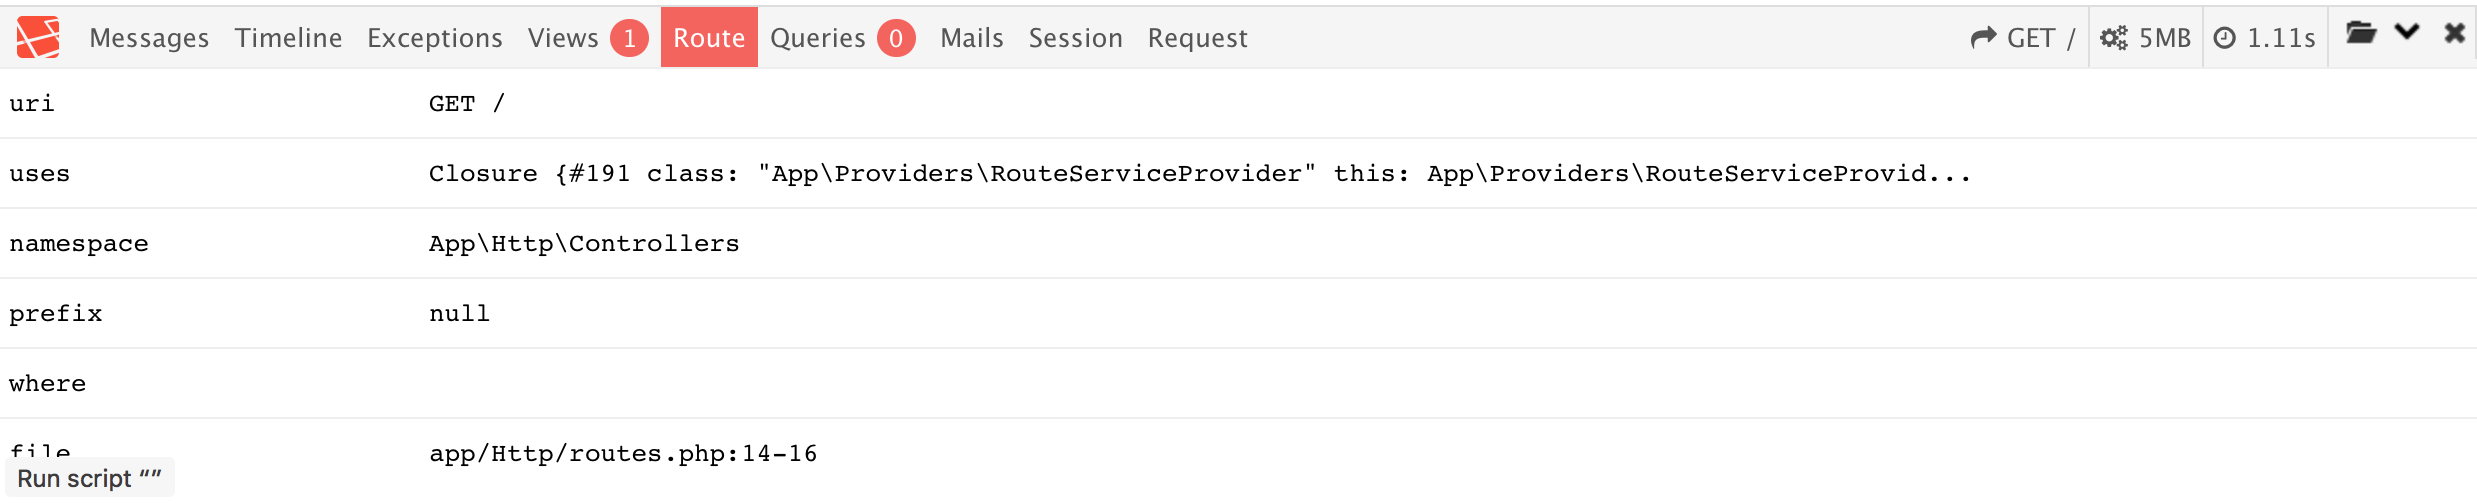Minimize the debugbar with the chevron arrow
The height and width of the screenshot is (503, 2477).
point(2407,32)
